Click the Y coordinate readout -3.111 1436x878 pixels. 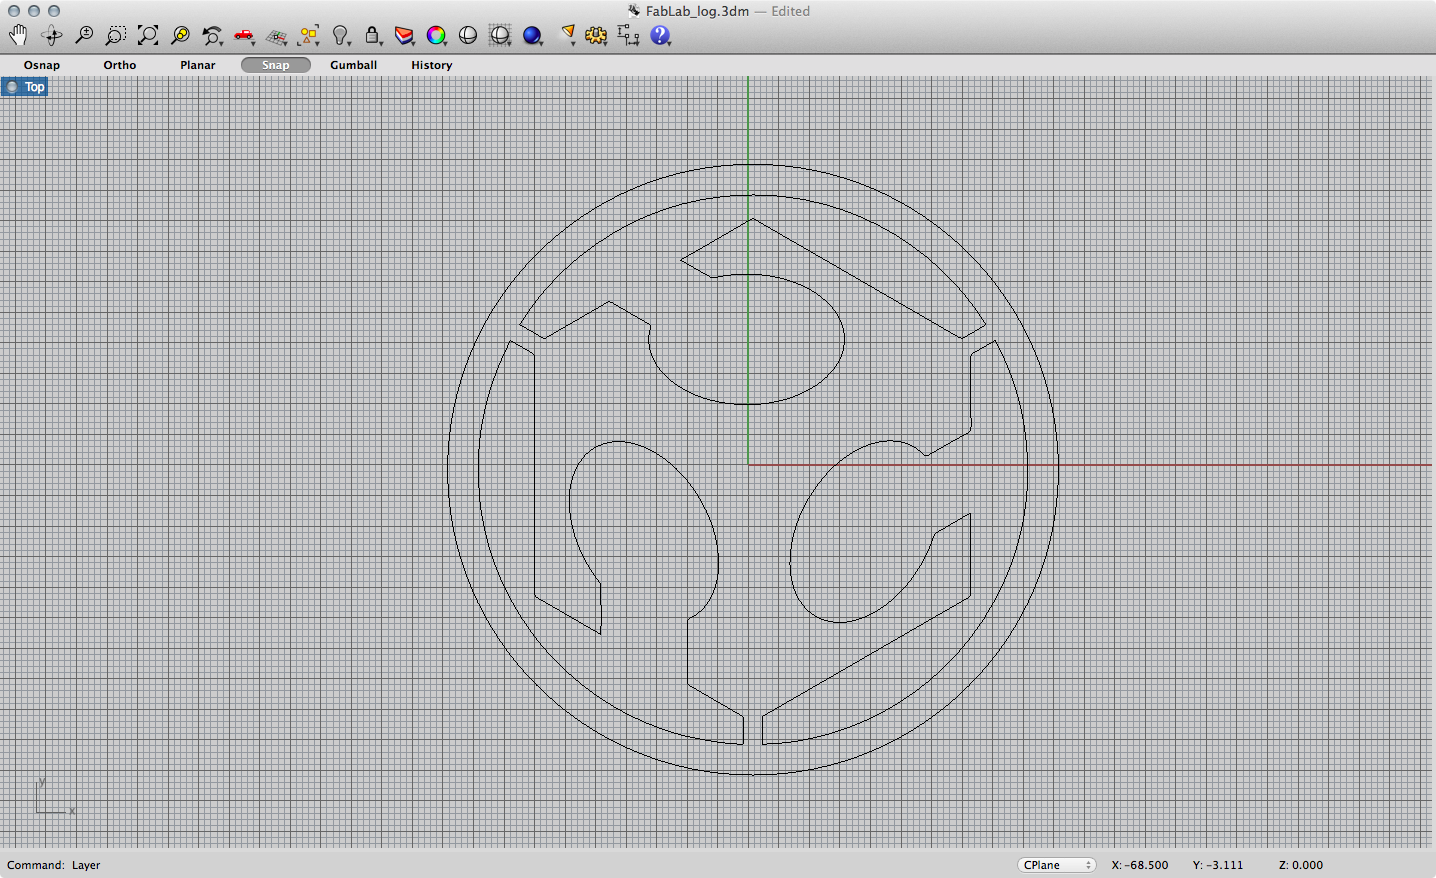1218,865
